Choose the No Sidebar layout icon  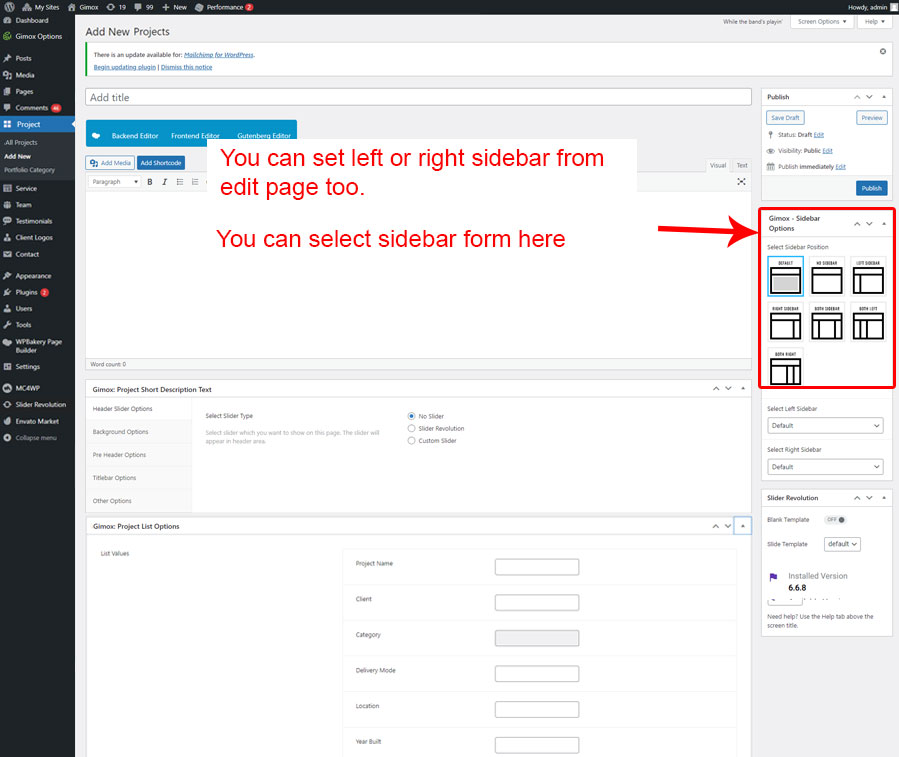[826, 277]
